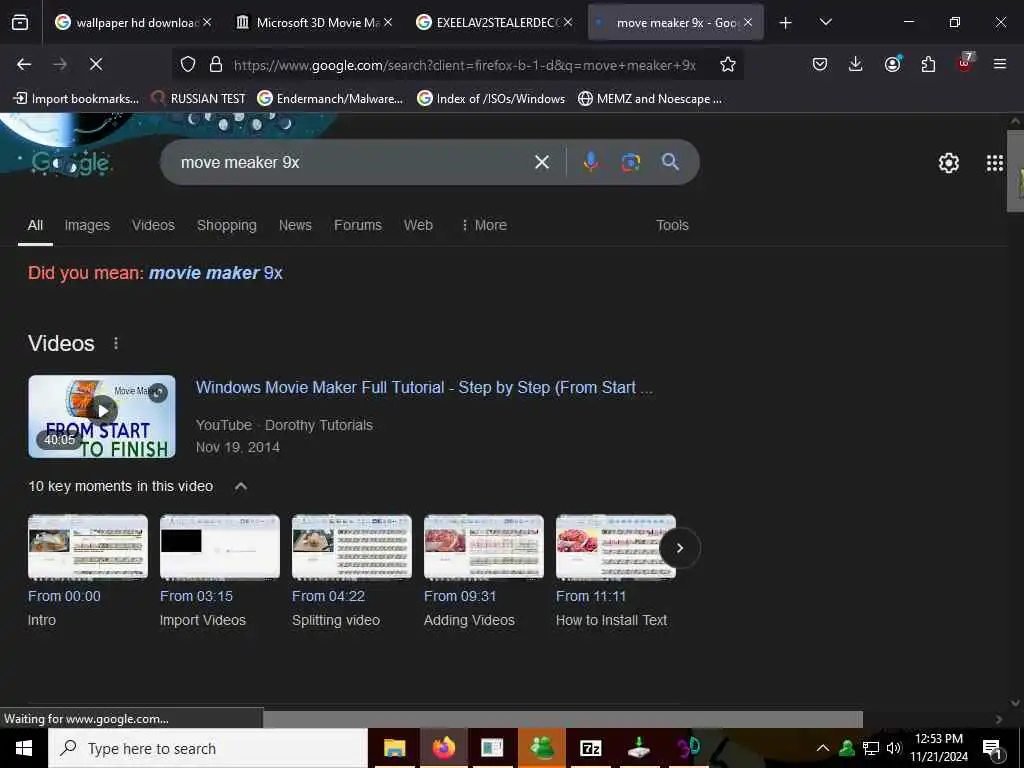This screenshot has height=768, width=1024.
Task: Open the Firefox downloads panel
Action: (856, 64)
